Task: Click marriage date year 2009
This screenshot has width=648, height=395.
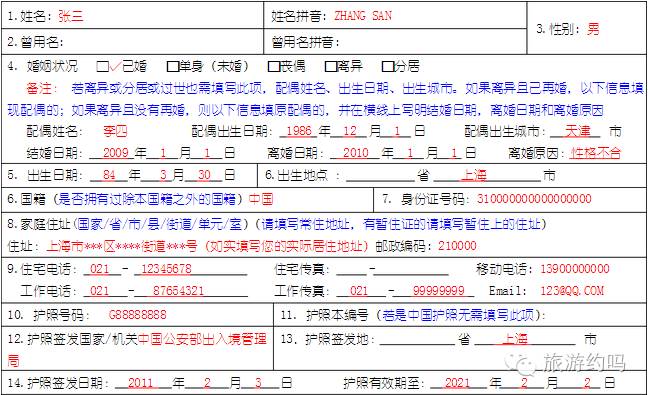Action: coord(116,153)
